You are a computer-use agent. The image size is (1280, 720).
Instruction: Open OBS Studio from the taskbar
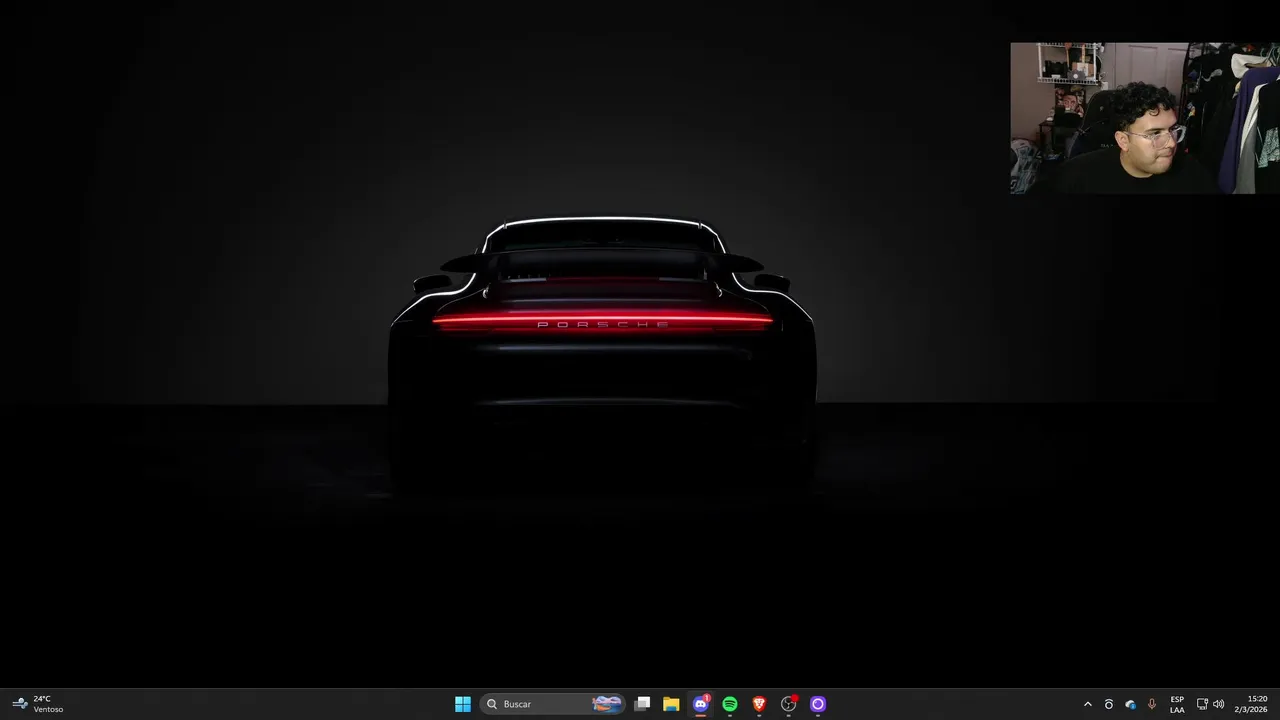(x=788, y=704)
